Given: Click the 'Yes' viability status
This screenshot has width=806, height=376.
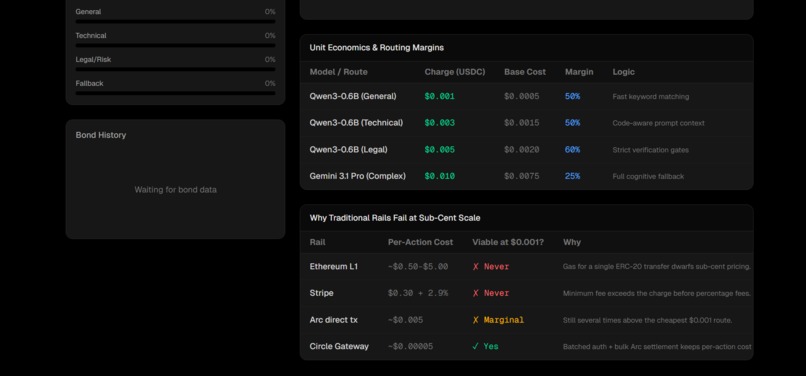Looking at the screenshot, I should [485, 346].
